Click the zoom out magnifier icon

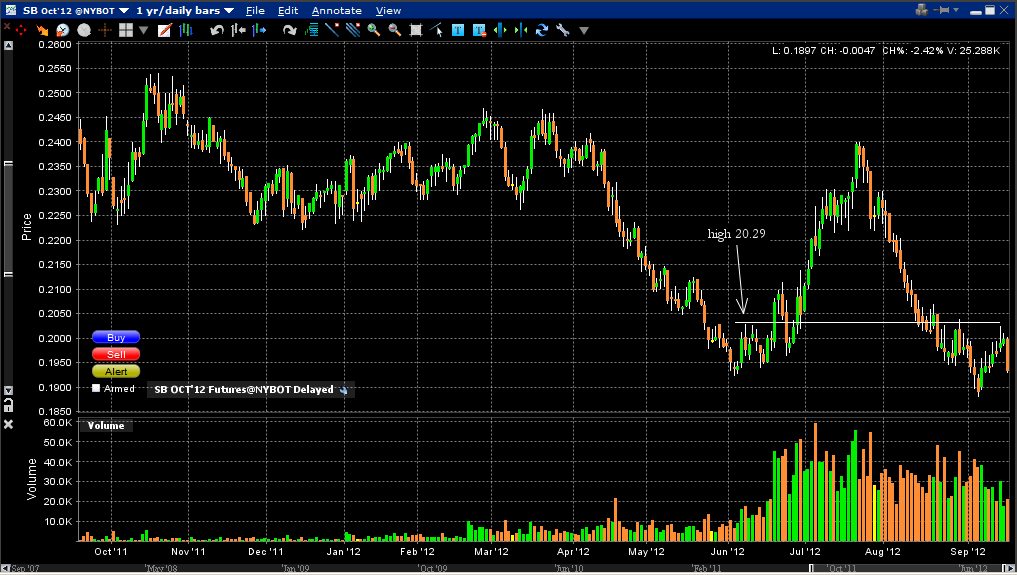(394, 30)
